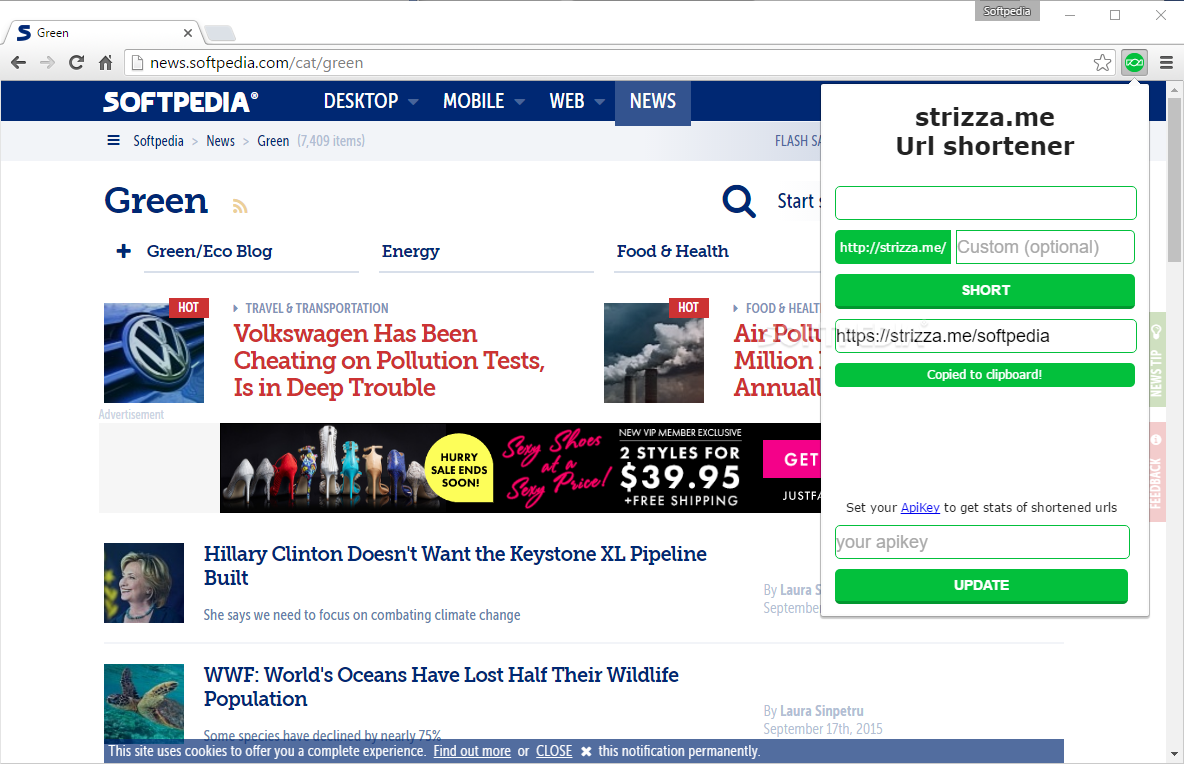Click scrollbar down arrow
This screenshot has width=1184, height=764.
pyautogui.click(x=1173, y=753)
